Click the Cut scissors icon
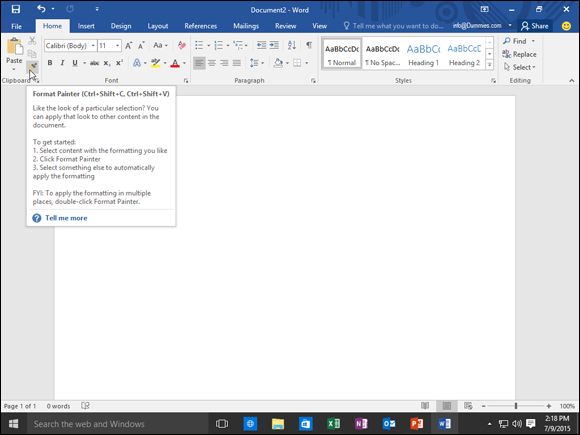Screen dimensions: 580x435 32,40
